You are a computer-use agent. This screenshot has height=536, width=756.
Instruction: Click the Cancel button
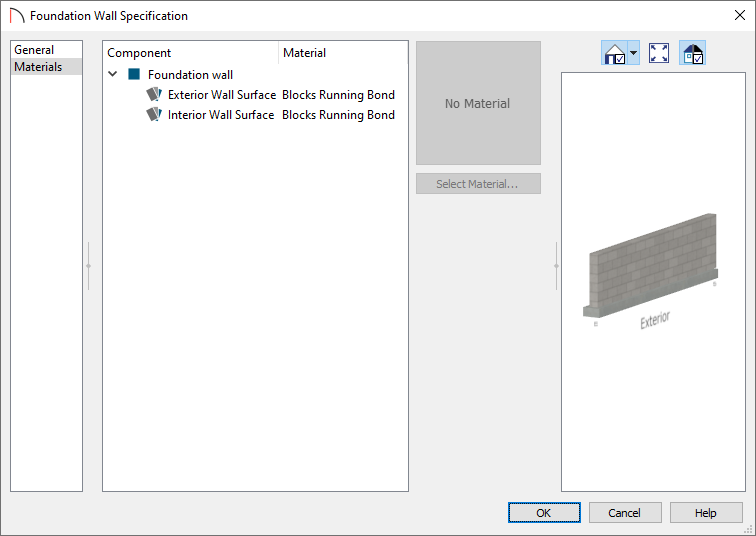coord(625,512)
